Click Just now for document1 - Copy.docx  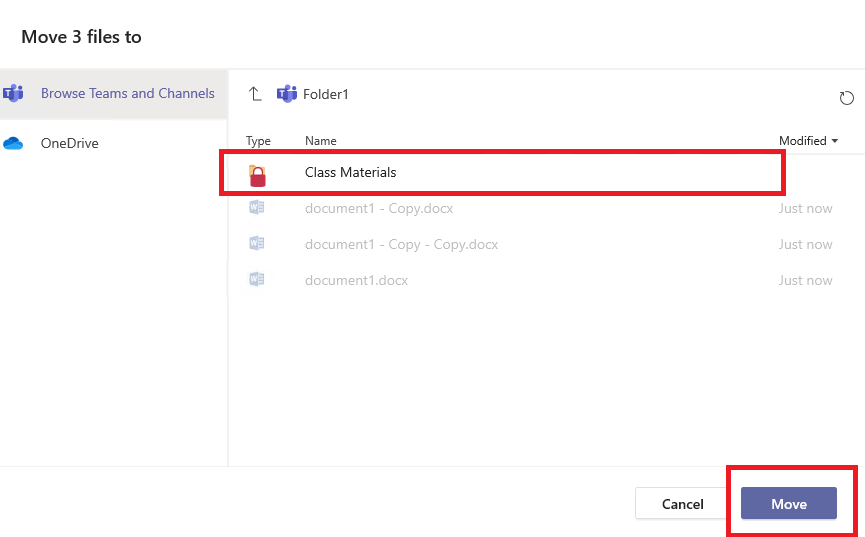tap(805, 209)
